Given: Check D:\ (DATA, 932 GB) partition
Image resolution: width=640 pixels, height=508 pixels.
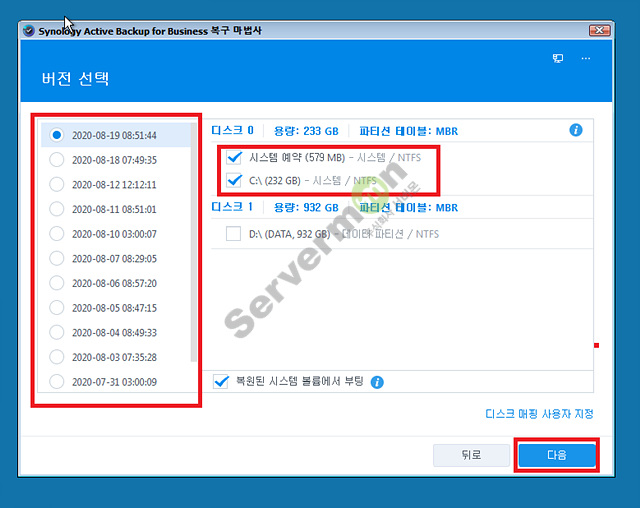Looking at the screenshot, I should pos(233,234).
